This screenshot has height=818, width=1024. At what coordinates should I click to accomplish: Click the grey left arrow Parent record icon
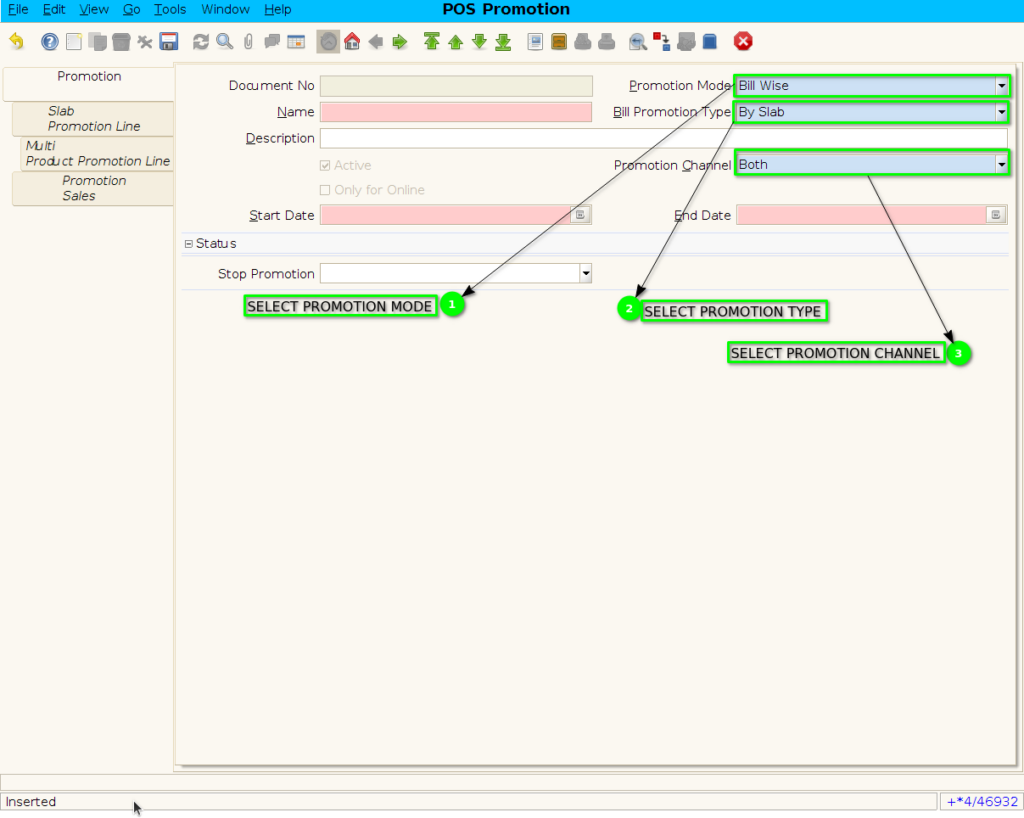pyautogui.click(x=376, y=42)
